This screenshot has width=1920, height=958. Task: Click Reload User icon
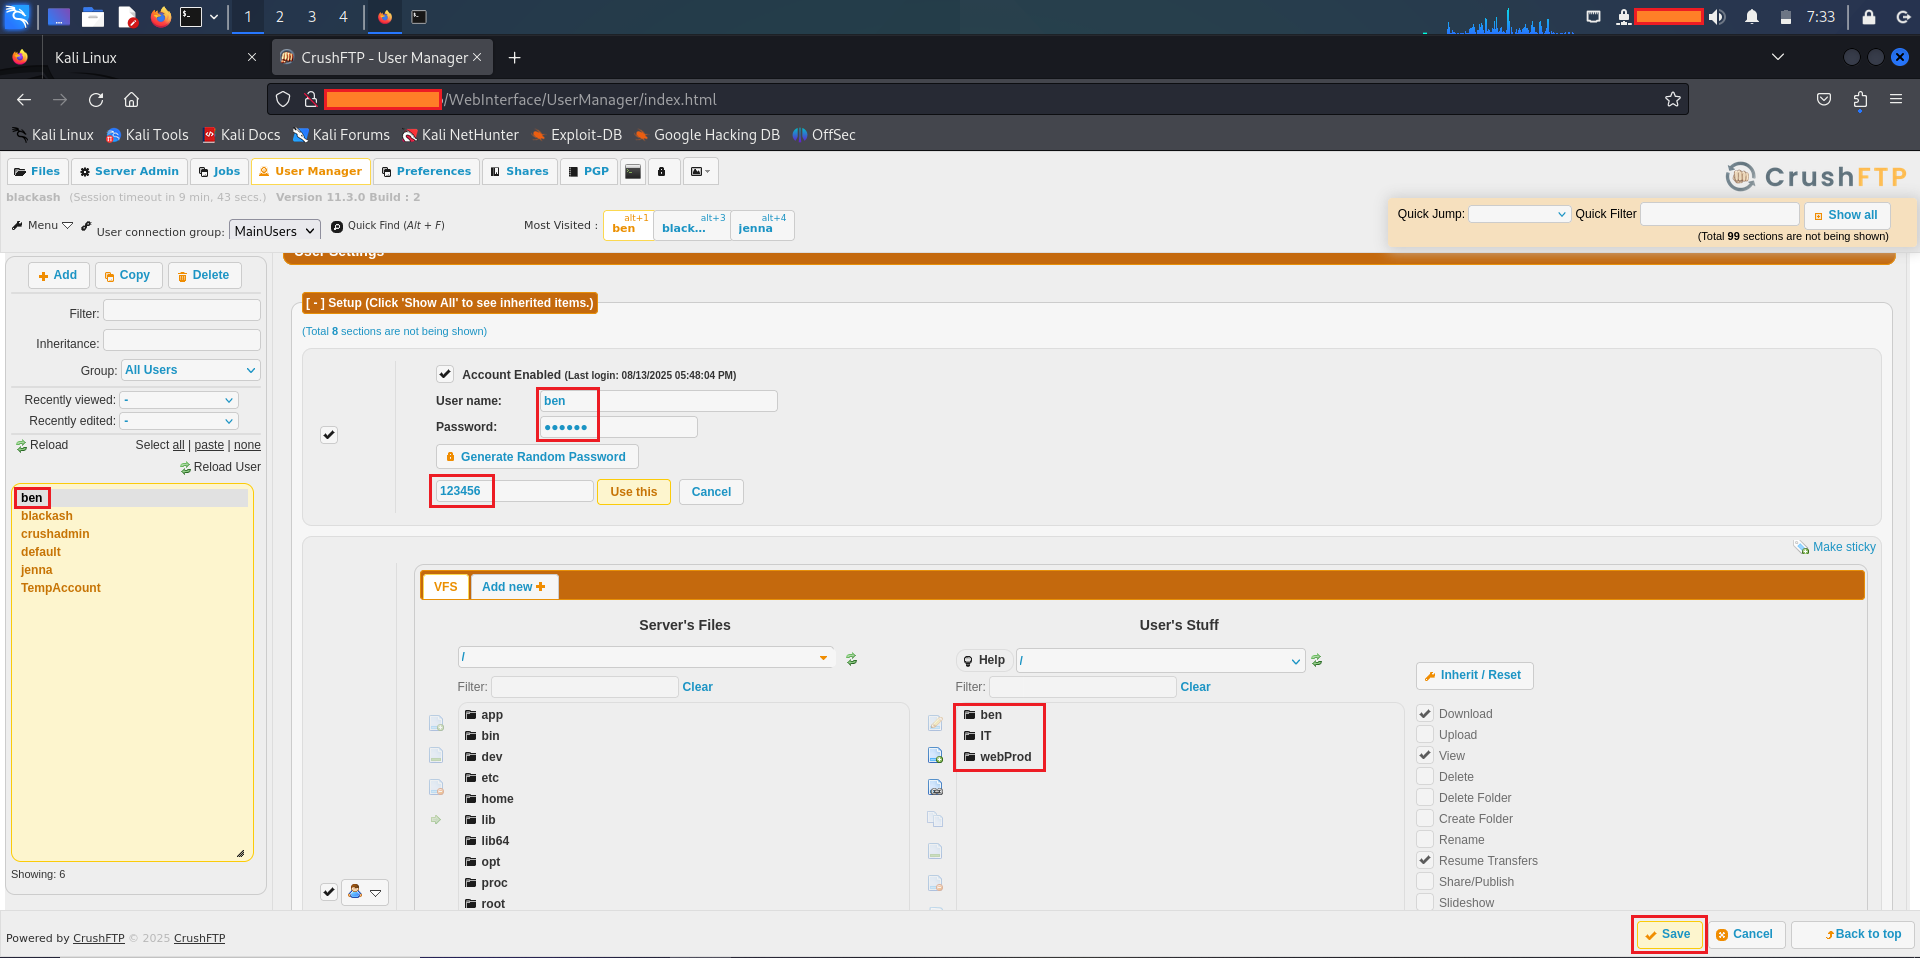pyautogui.click(x=185, y=468)
